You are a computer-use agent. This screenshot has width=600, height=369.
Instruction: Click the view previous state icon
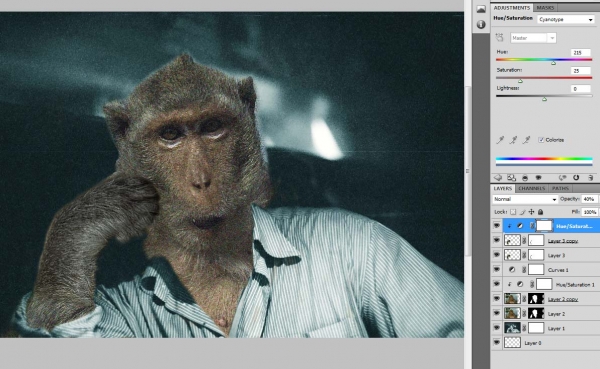click(x=562, y=178)
